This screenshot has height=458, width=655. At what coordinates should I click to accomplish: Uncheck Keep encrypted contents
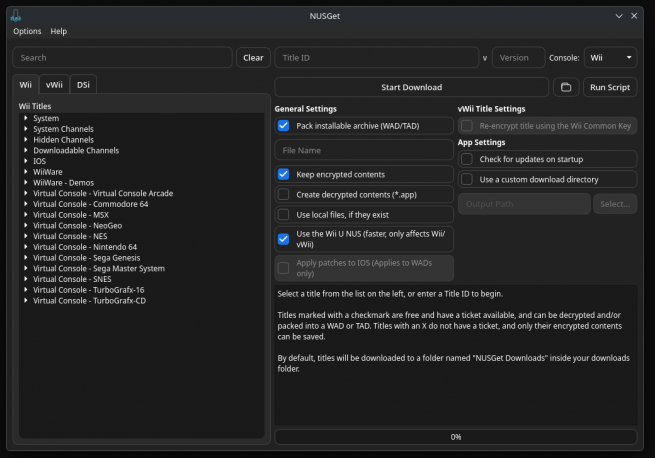tap(284, 174)
